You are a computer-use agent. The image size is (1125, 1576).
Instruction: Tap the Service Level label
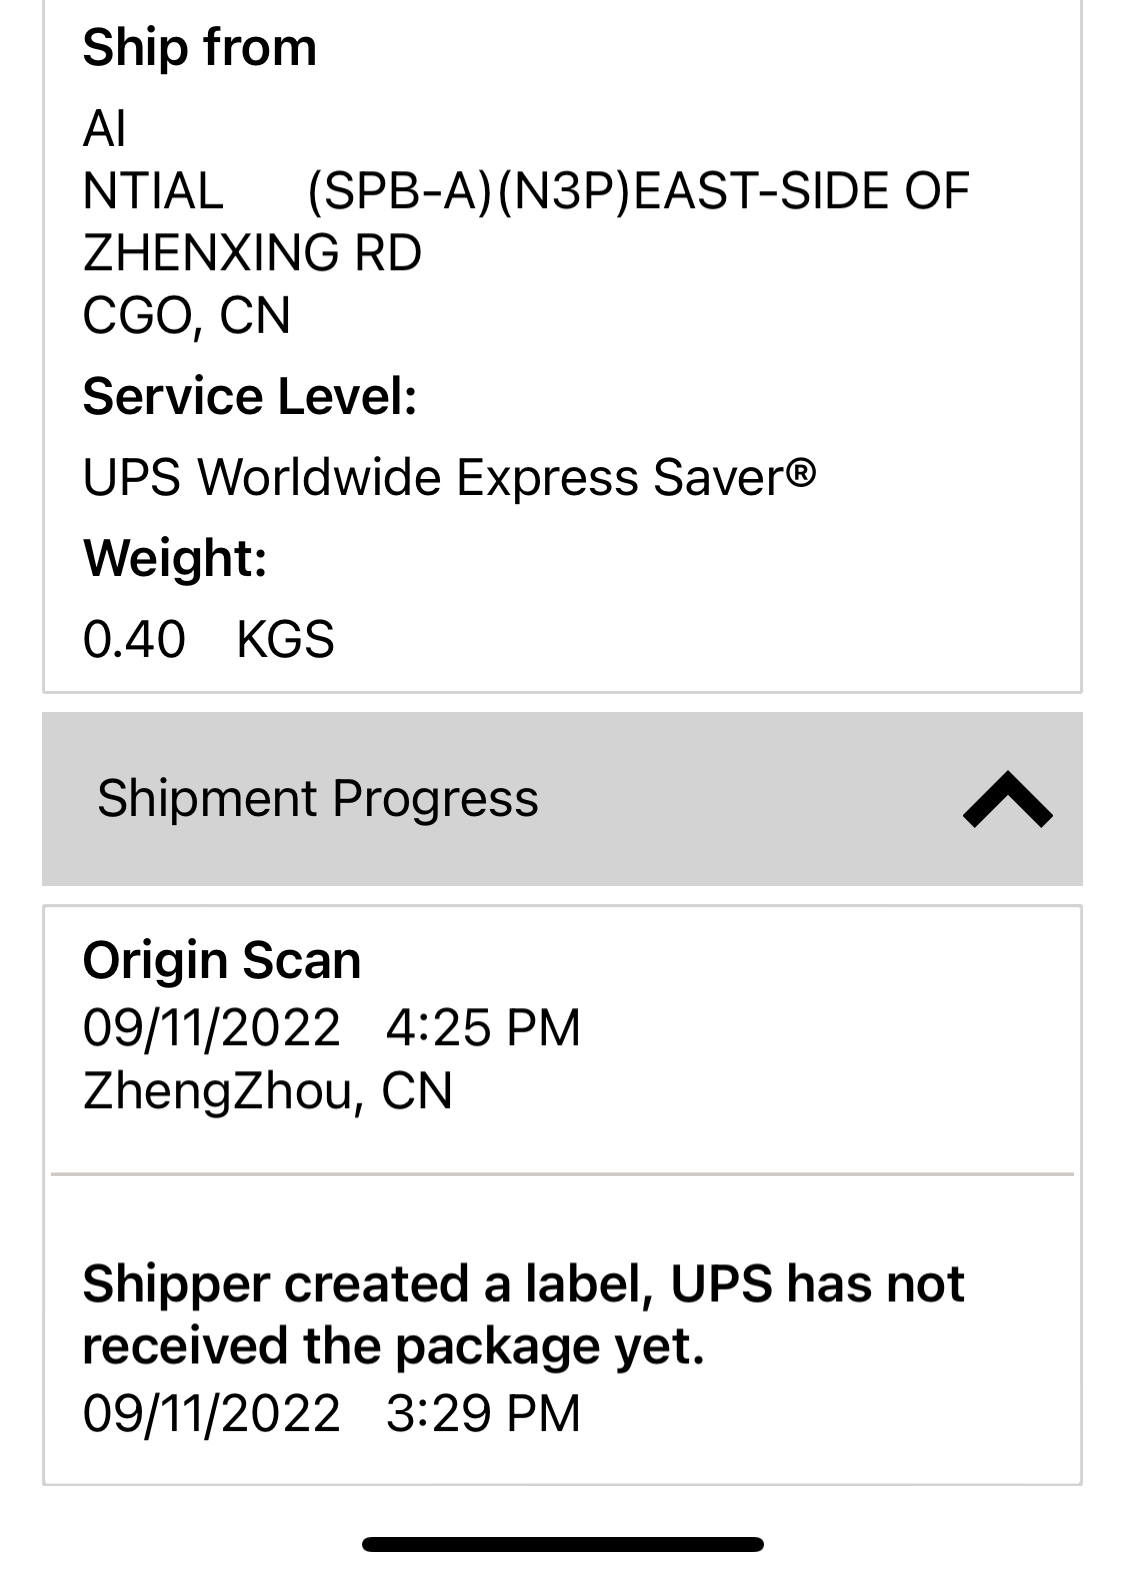pyautogui.click(x=249, y=396)
